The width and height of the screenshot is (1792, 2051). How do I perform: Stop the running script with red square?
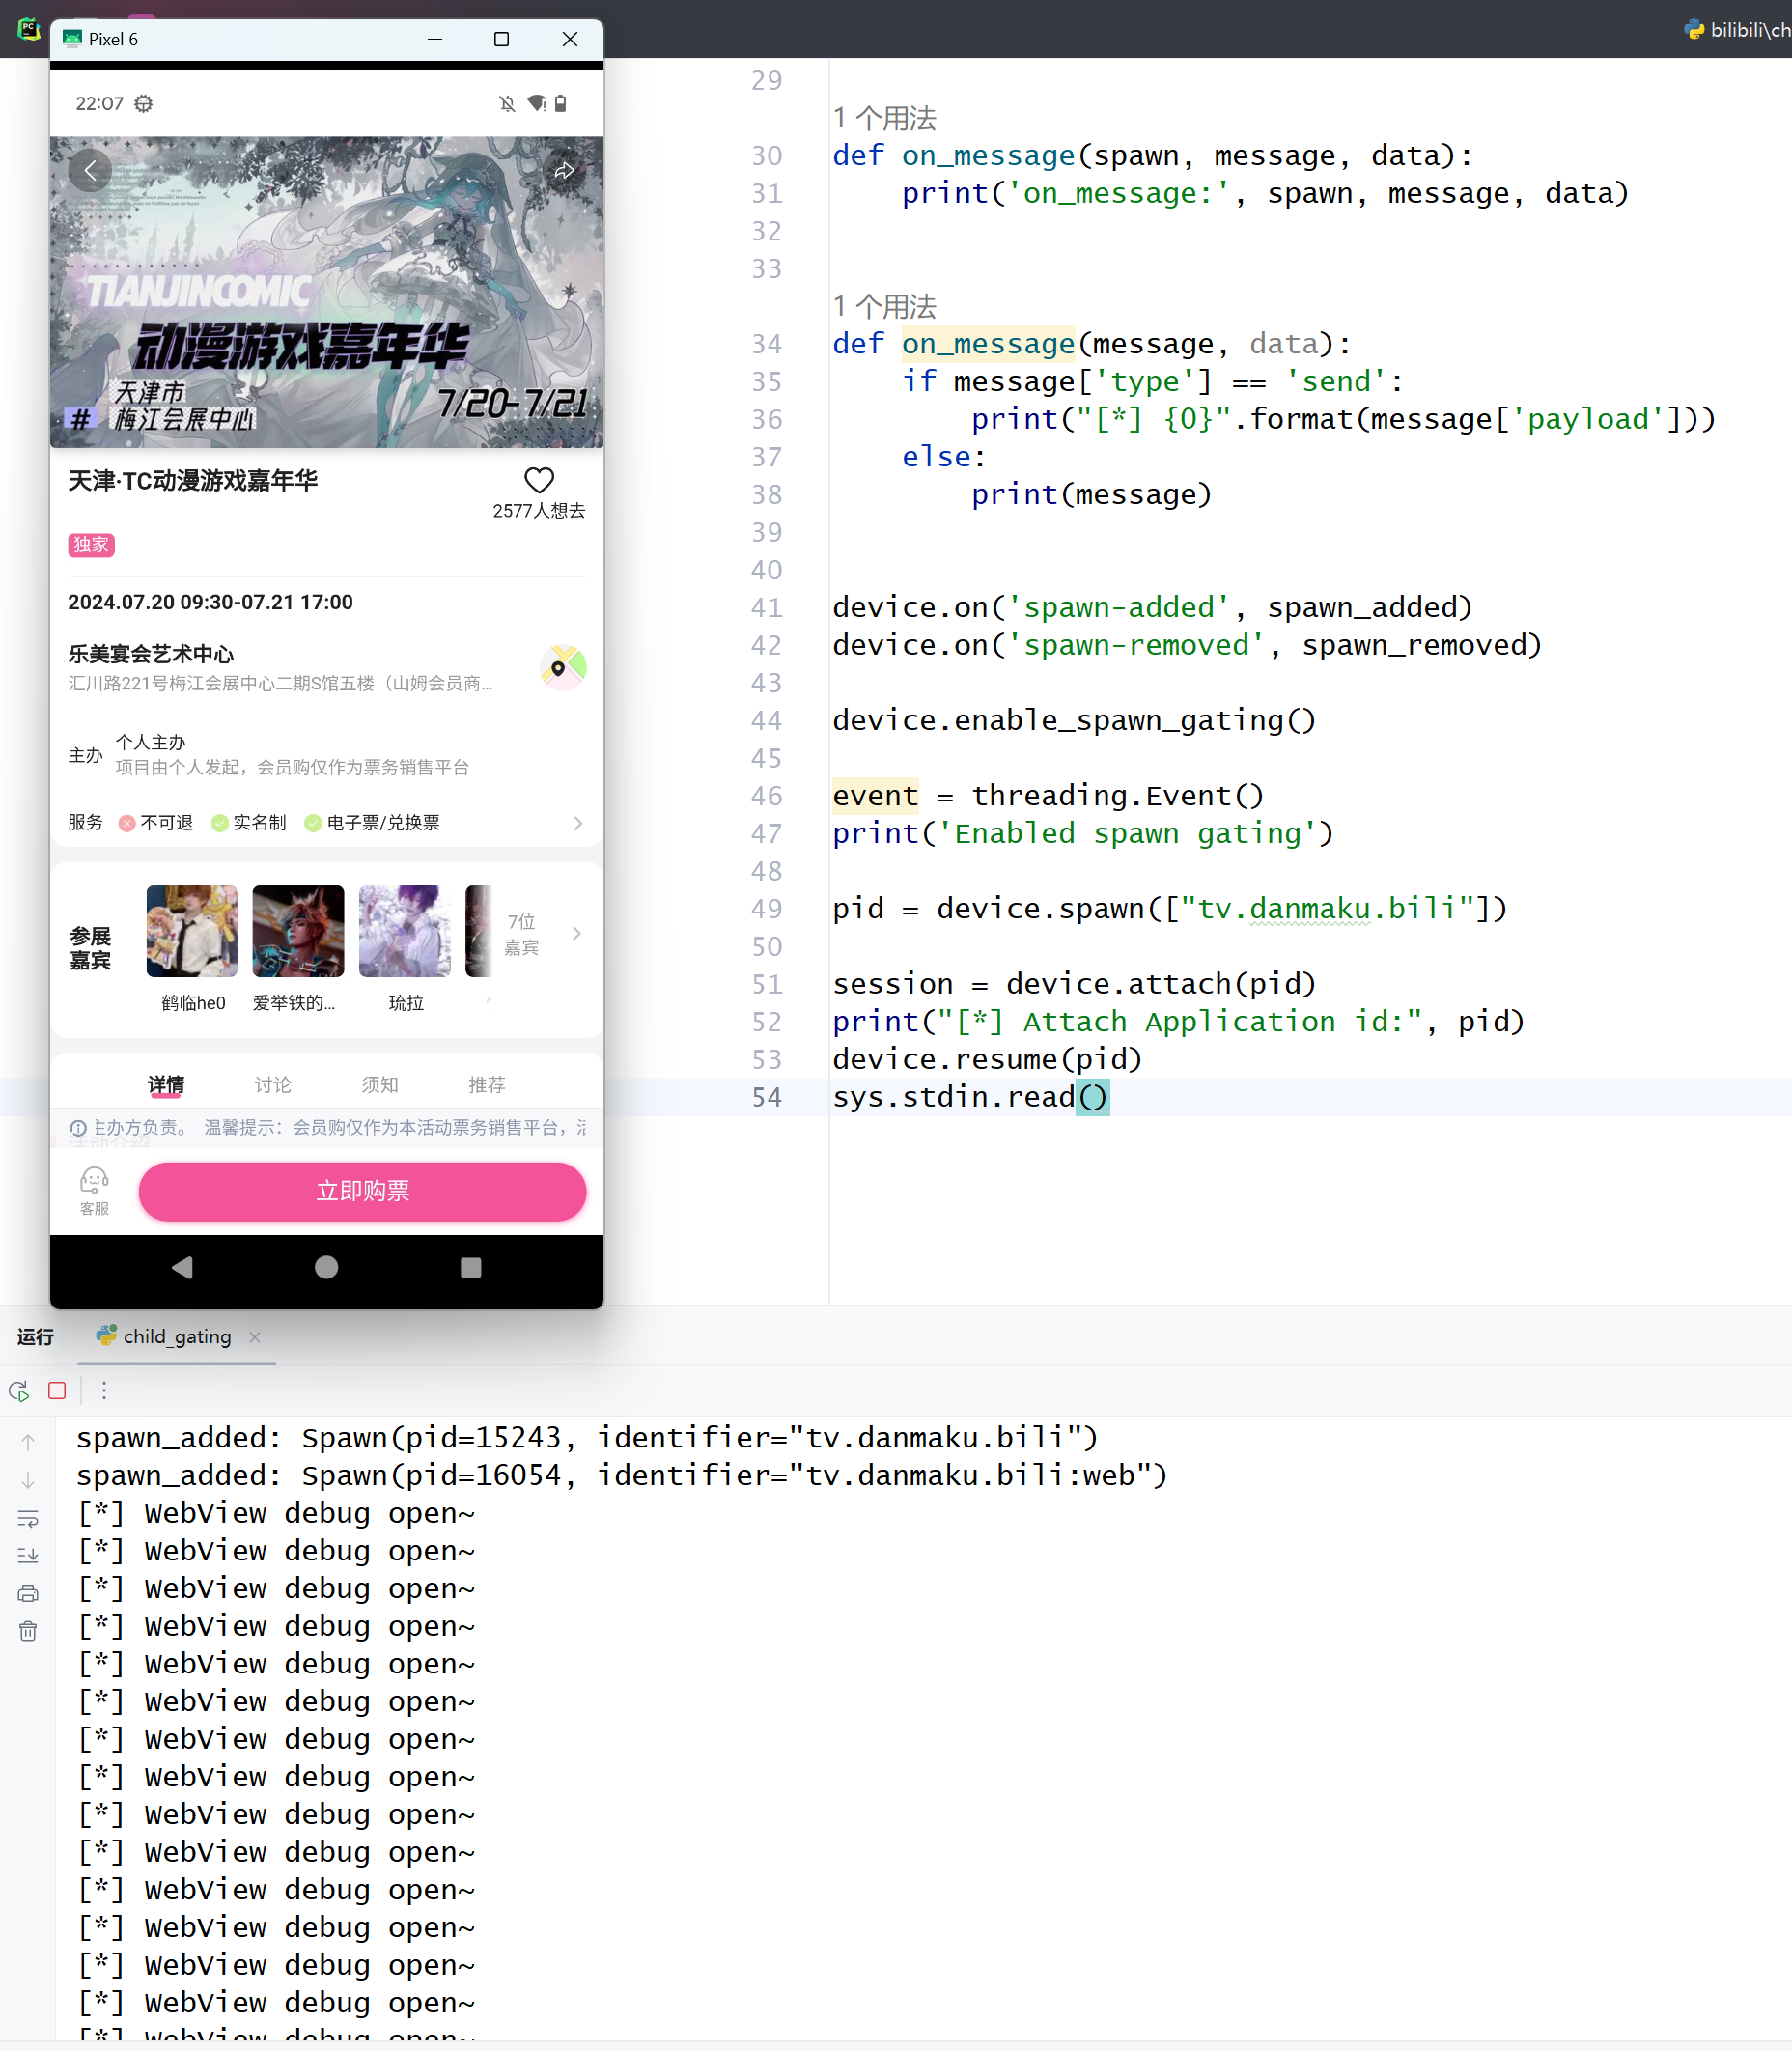tap(57, 1390)
